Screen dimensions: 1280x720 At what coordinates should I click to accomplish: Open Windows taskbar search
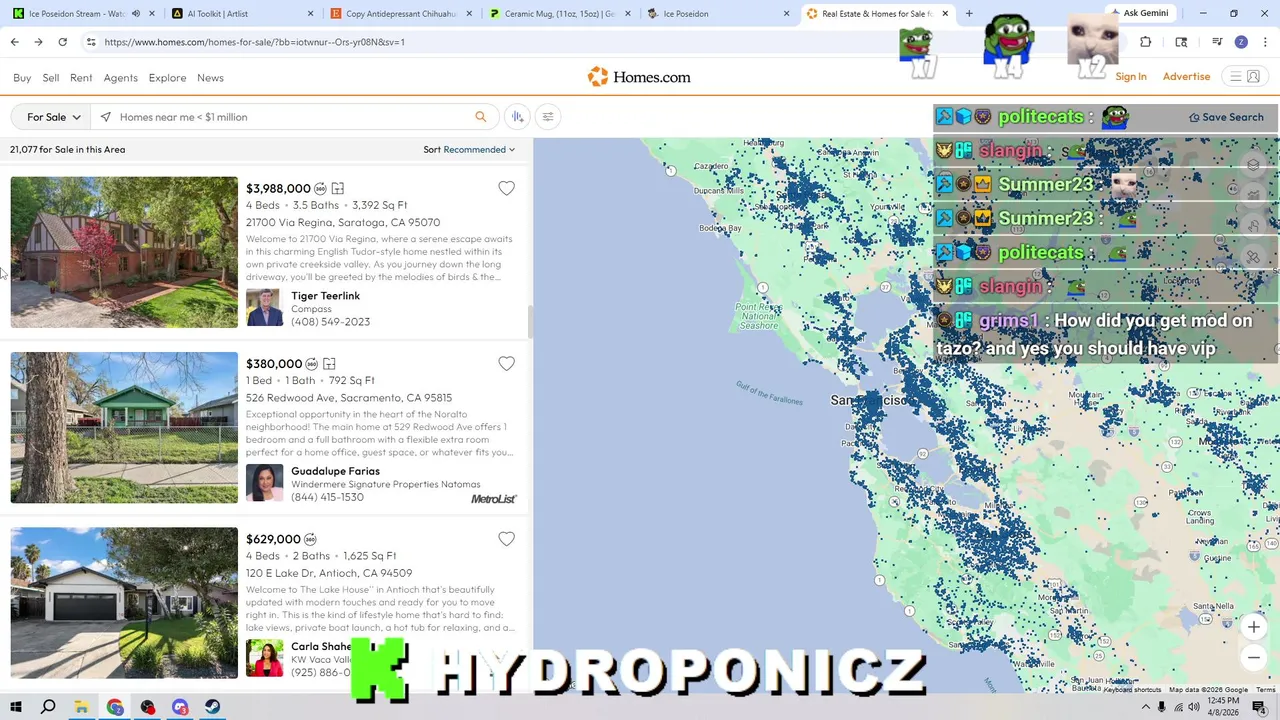[48, 707]
